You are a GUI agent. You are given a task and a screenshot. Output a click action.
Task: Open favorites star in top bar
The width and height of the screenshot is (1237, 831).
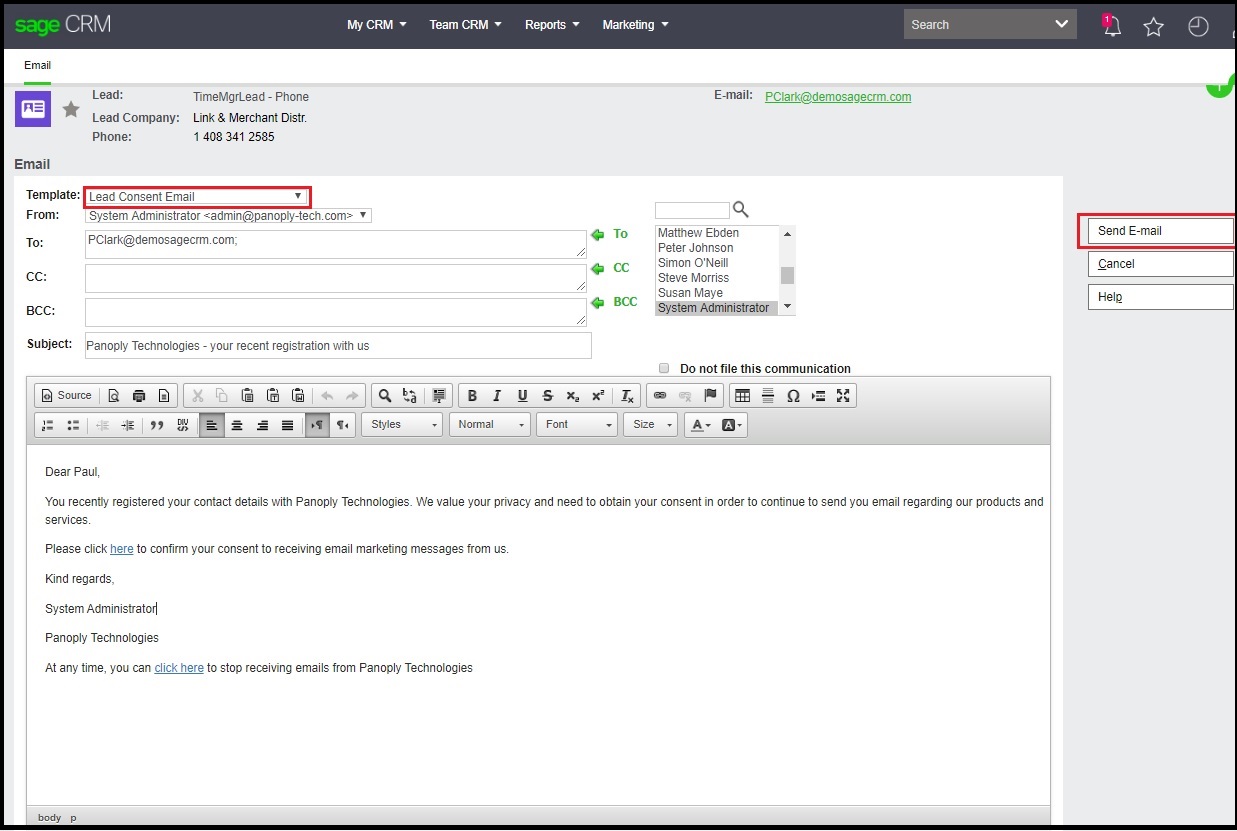[x=1154, y=27]
